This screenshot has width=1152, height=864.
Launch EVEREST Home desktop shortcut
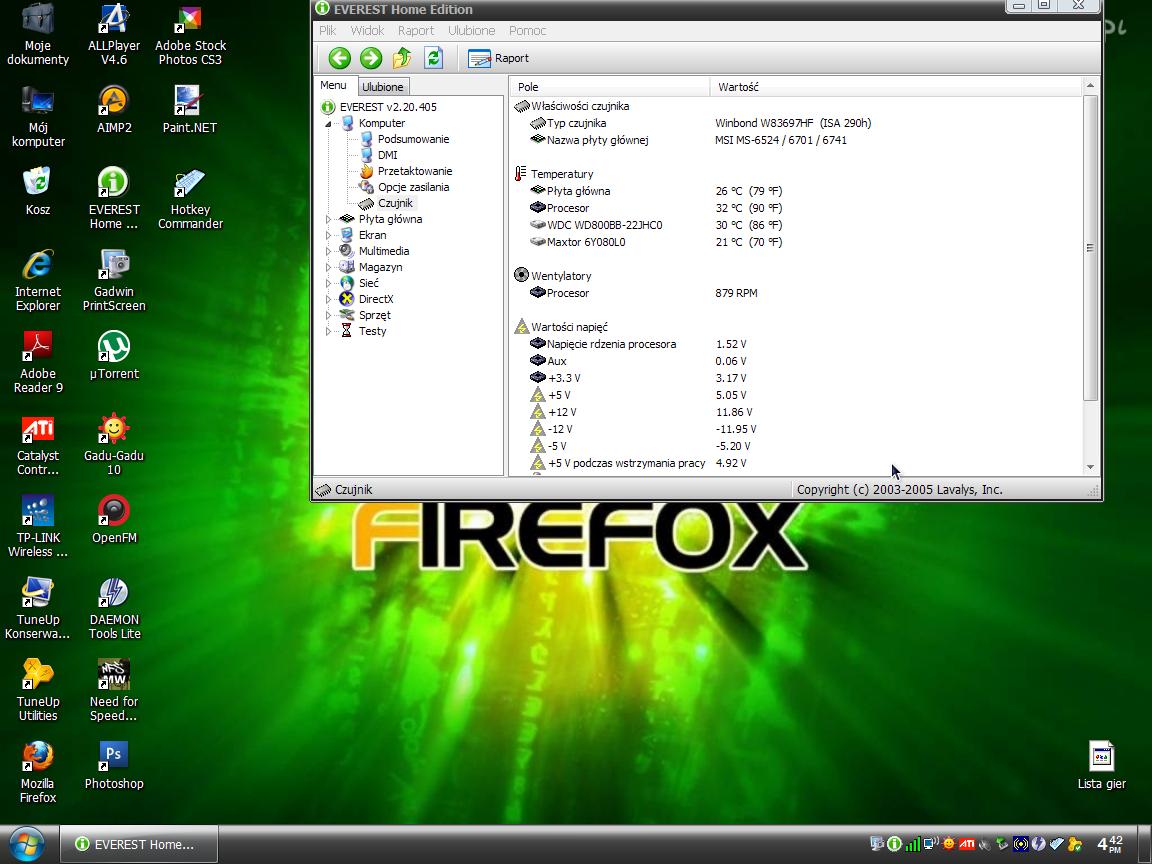click(114, 198)
